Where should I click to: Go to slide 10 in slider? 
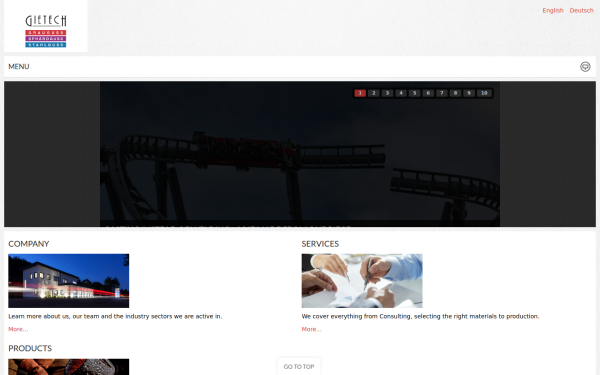pyautogui.click(x=484, y=93)
